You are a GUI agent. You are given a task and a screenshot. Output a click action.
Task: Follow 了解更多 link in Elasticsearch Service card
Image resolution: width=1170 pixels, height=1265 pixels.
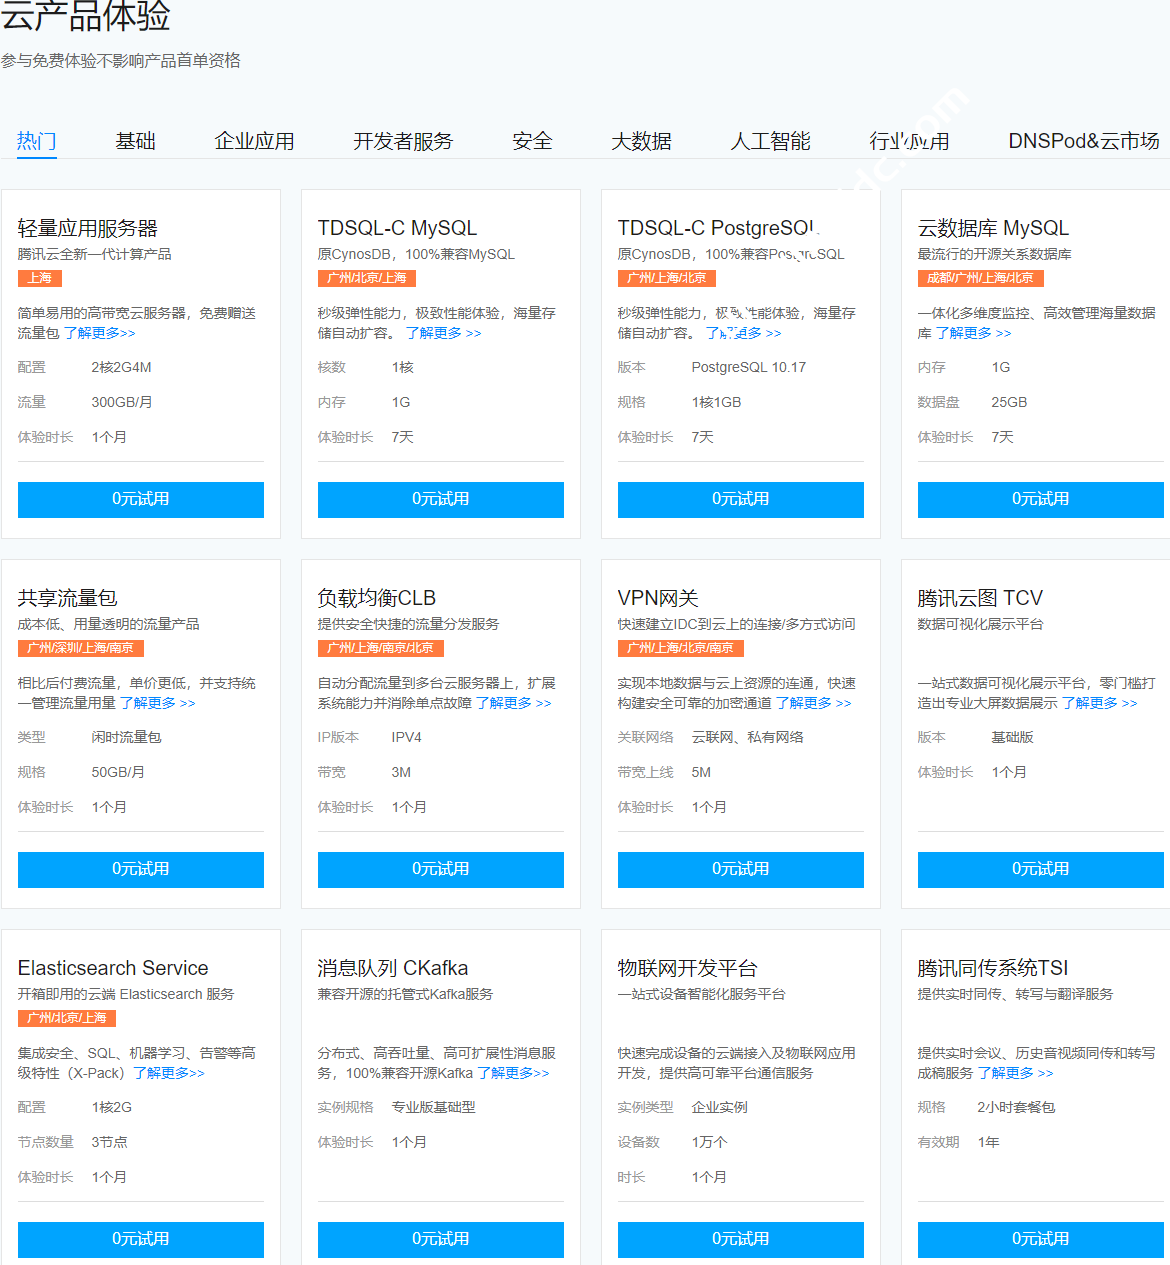169,1073
